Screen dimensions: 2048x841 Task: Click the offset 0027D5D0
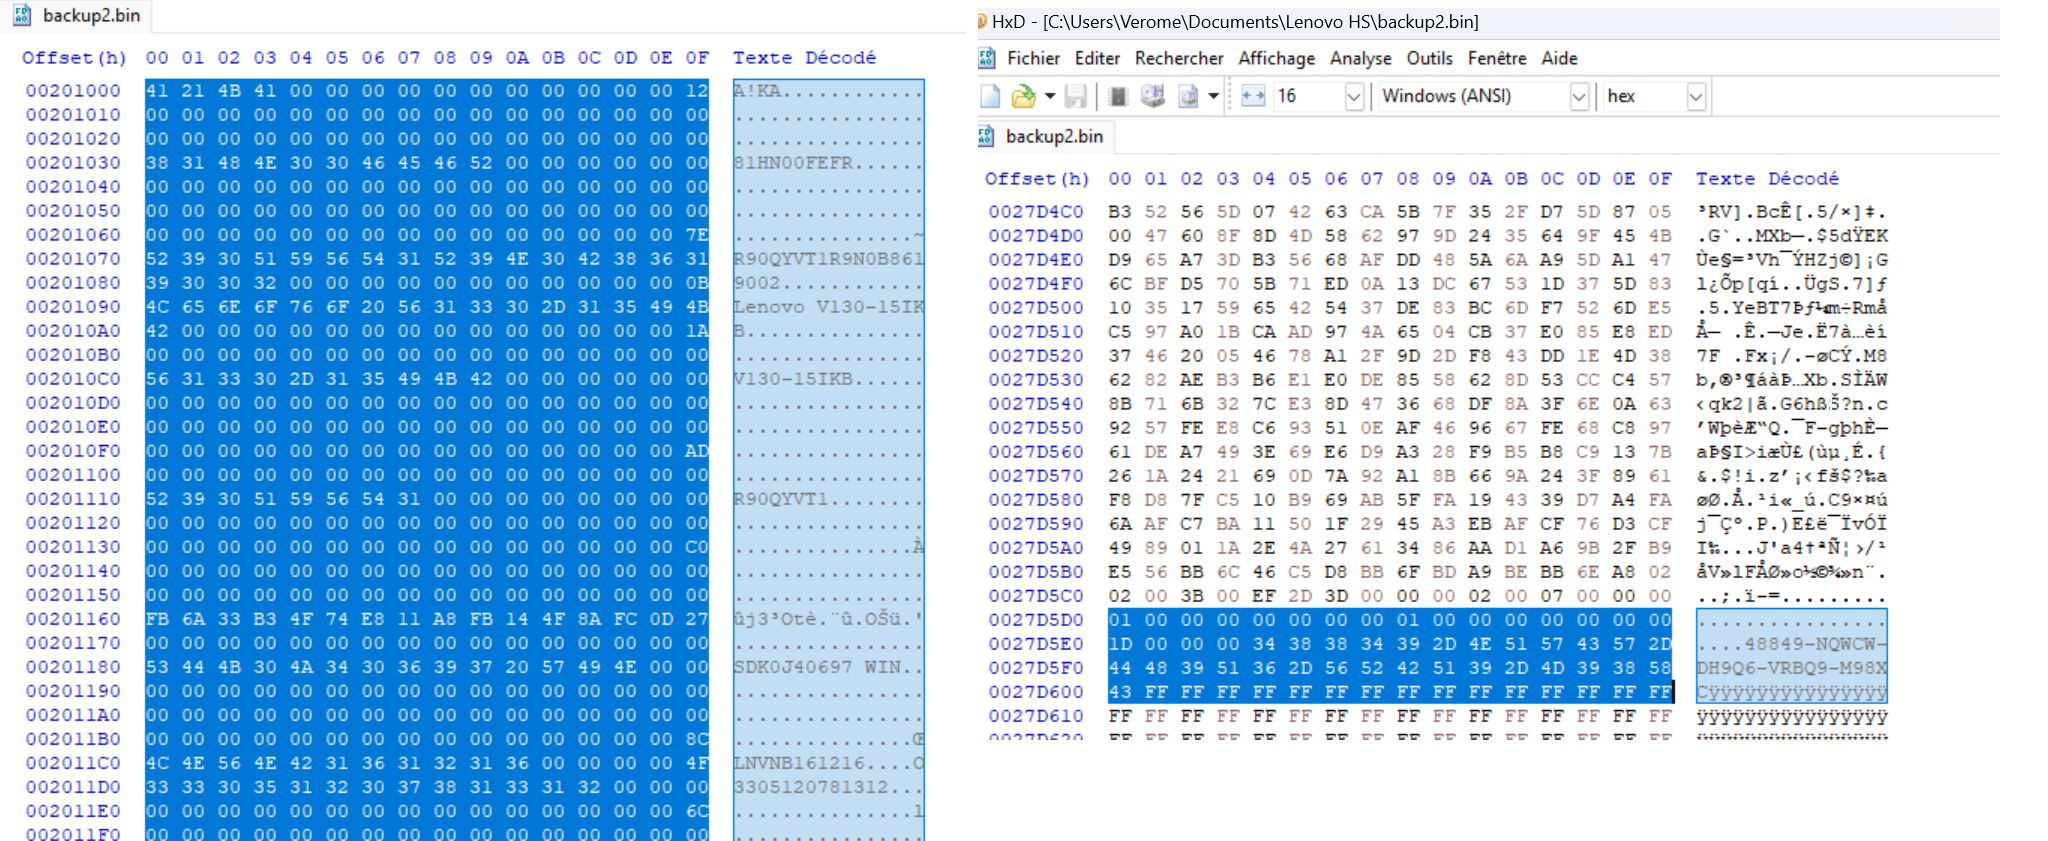coord(1036,620)
